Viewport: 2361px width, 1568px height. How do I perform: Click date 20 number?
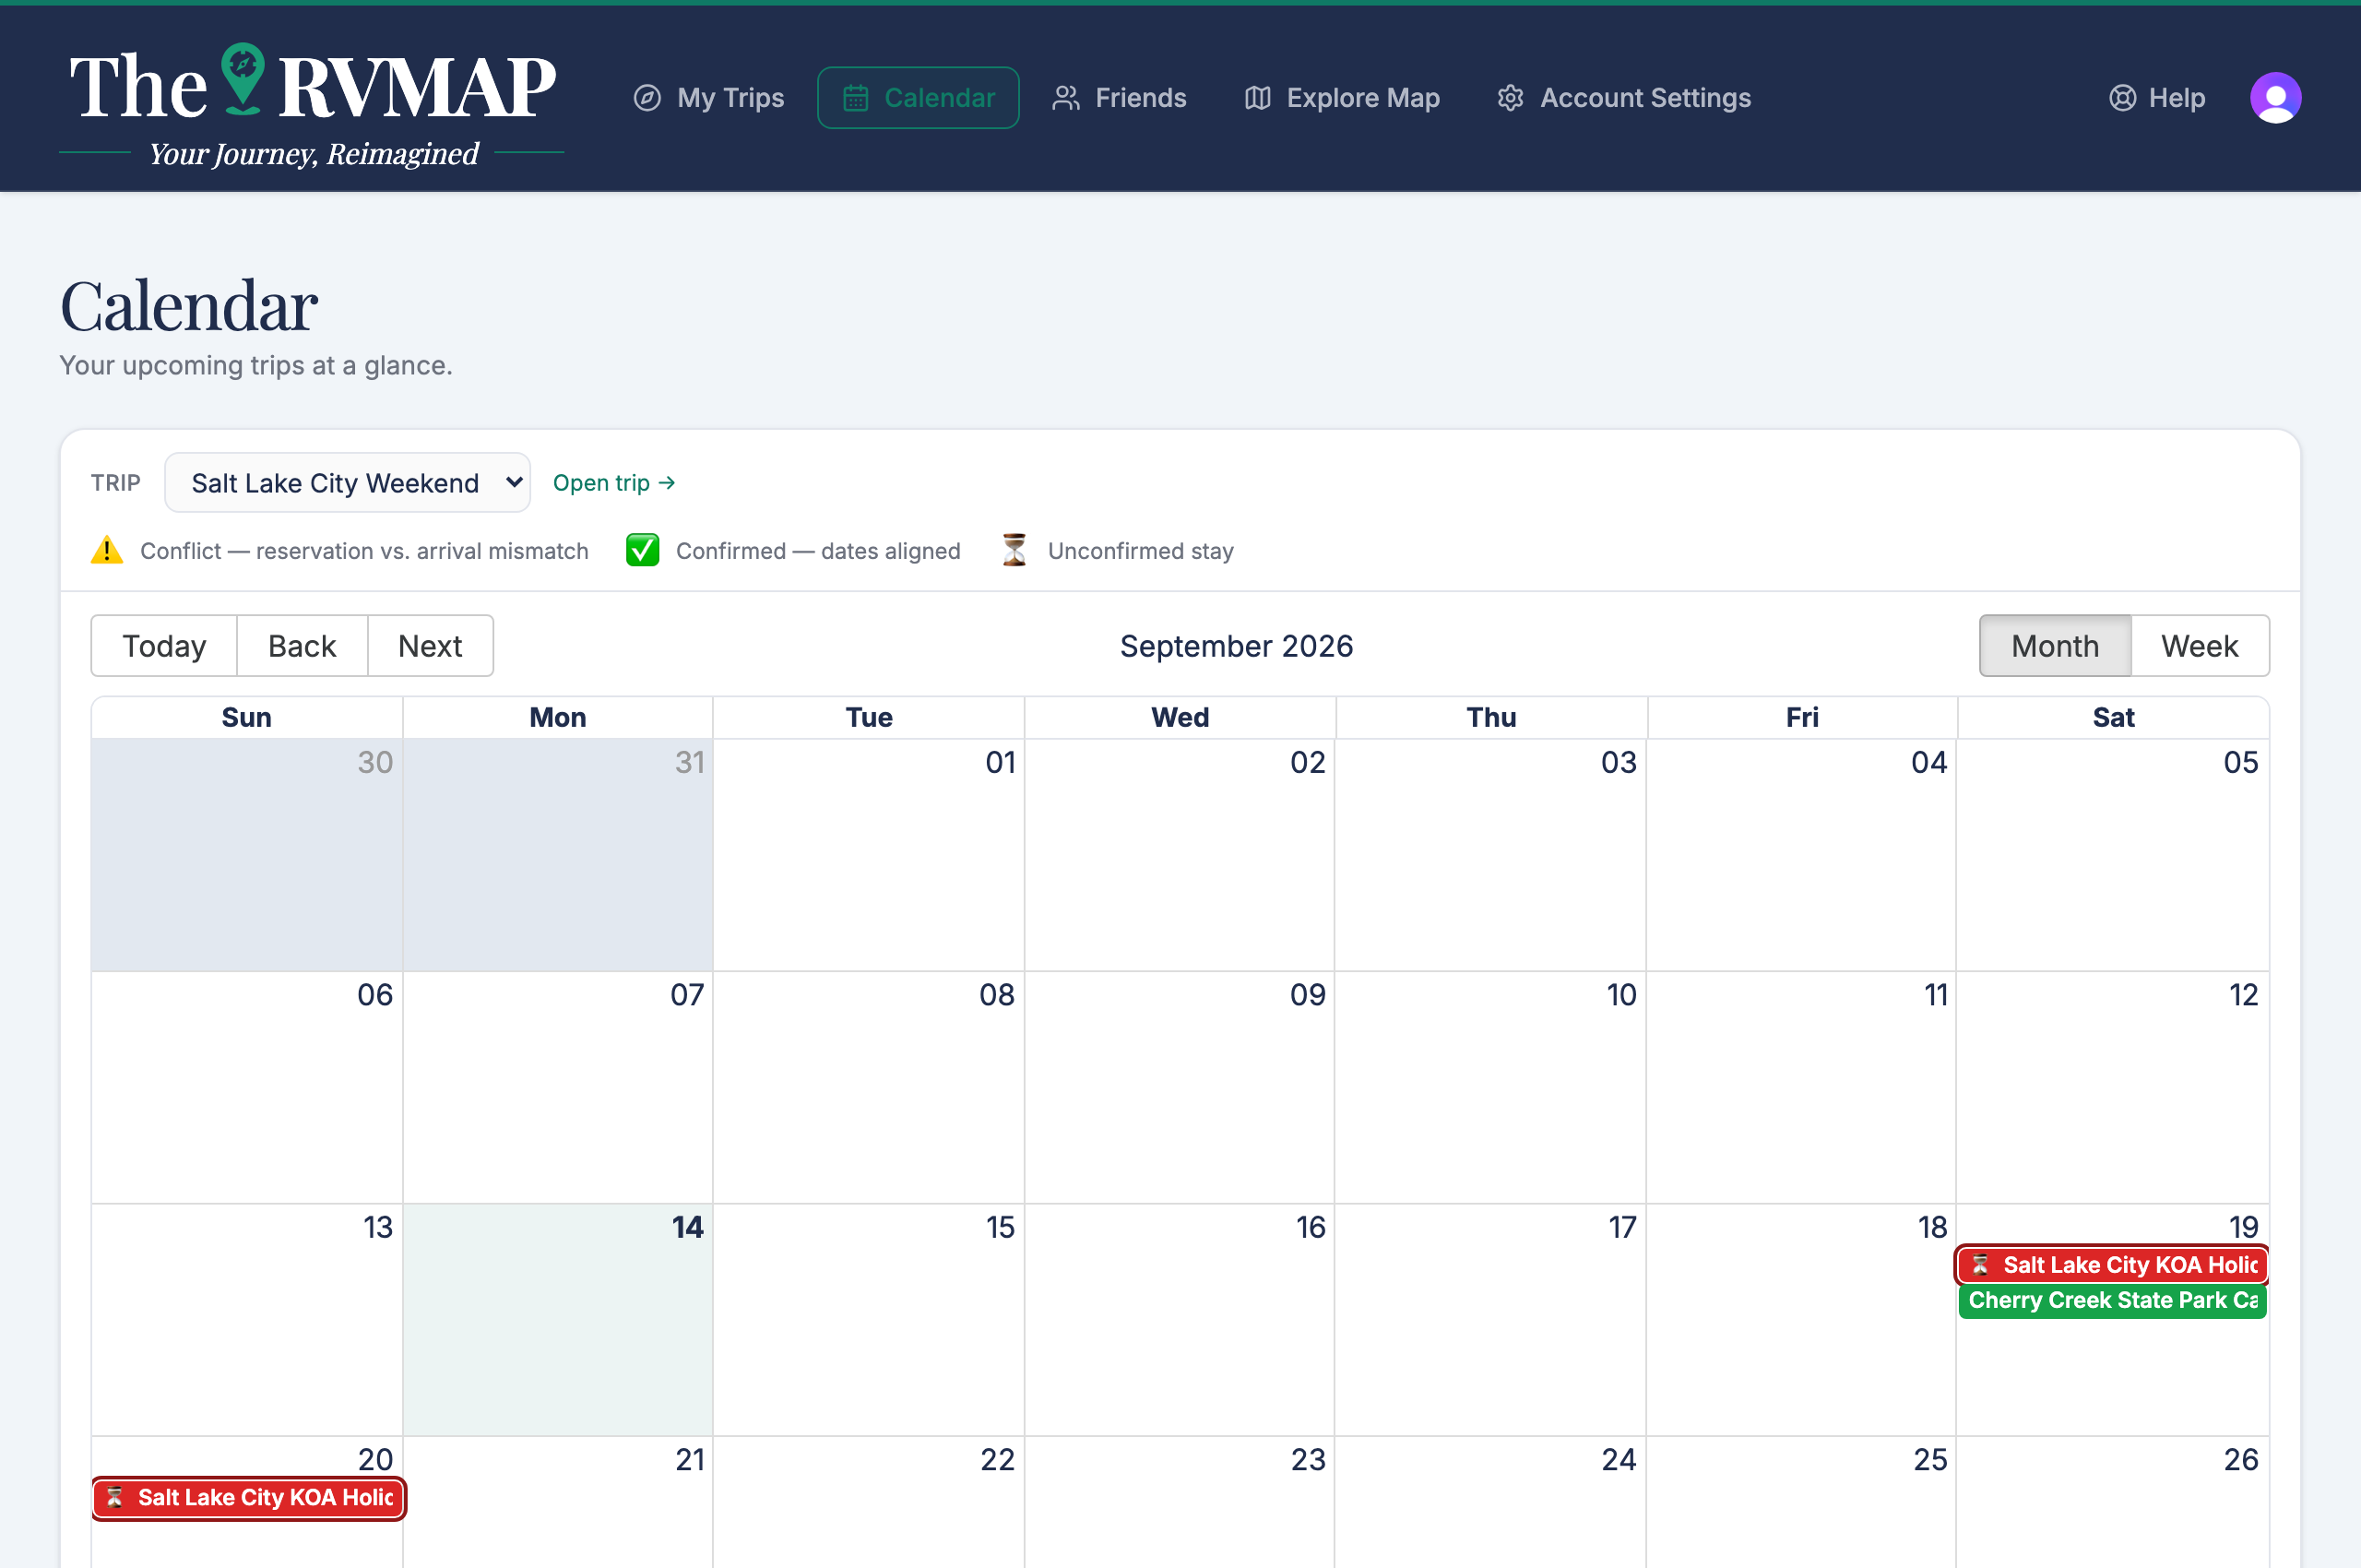coord(375,1459)
